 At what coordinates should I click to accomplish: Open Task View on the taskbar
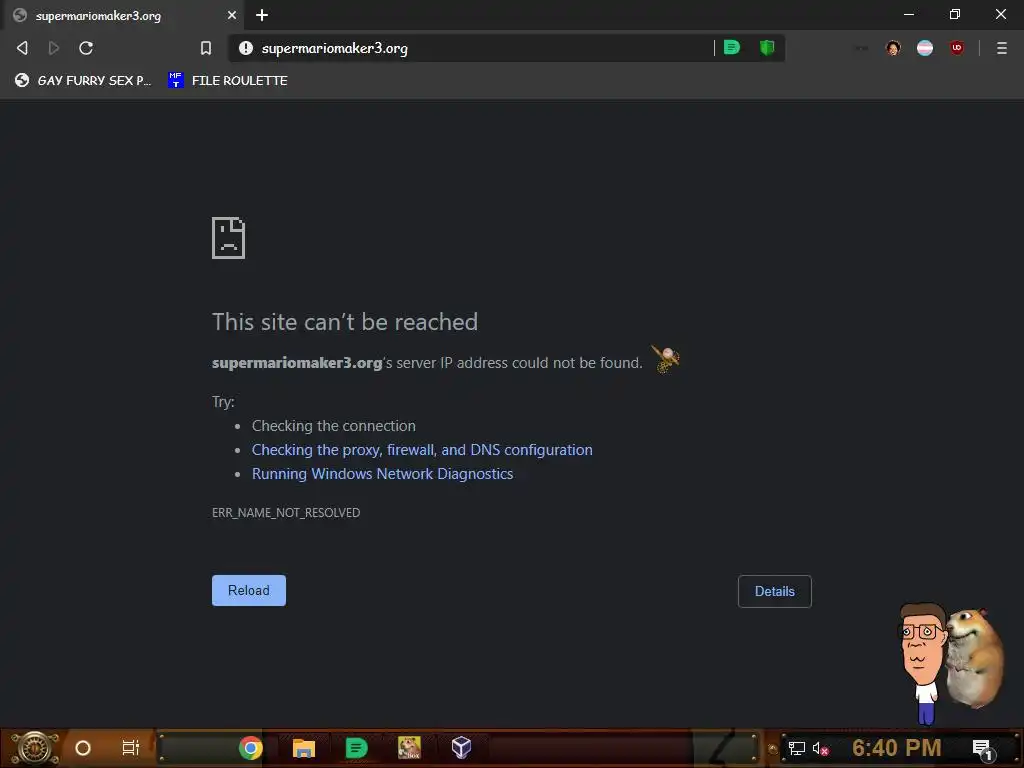(131, 748)
